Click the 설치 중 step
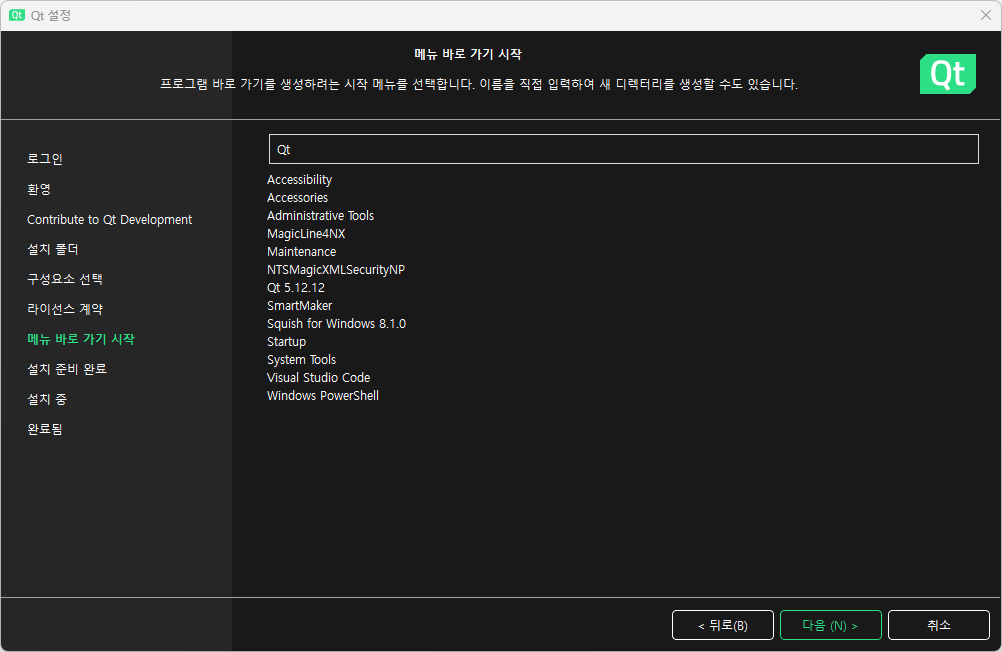Viewport: 1002px width, 652px height. tap(47, 399)
